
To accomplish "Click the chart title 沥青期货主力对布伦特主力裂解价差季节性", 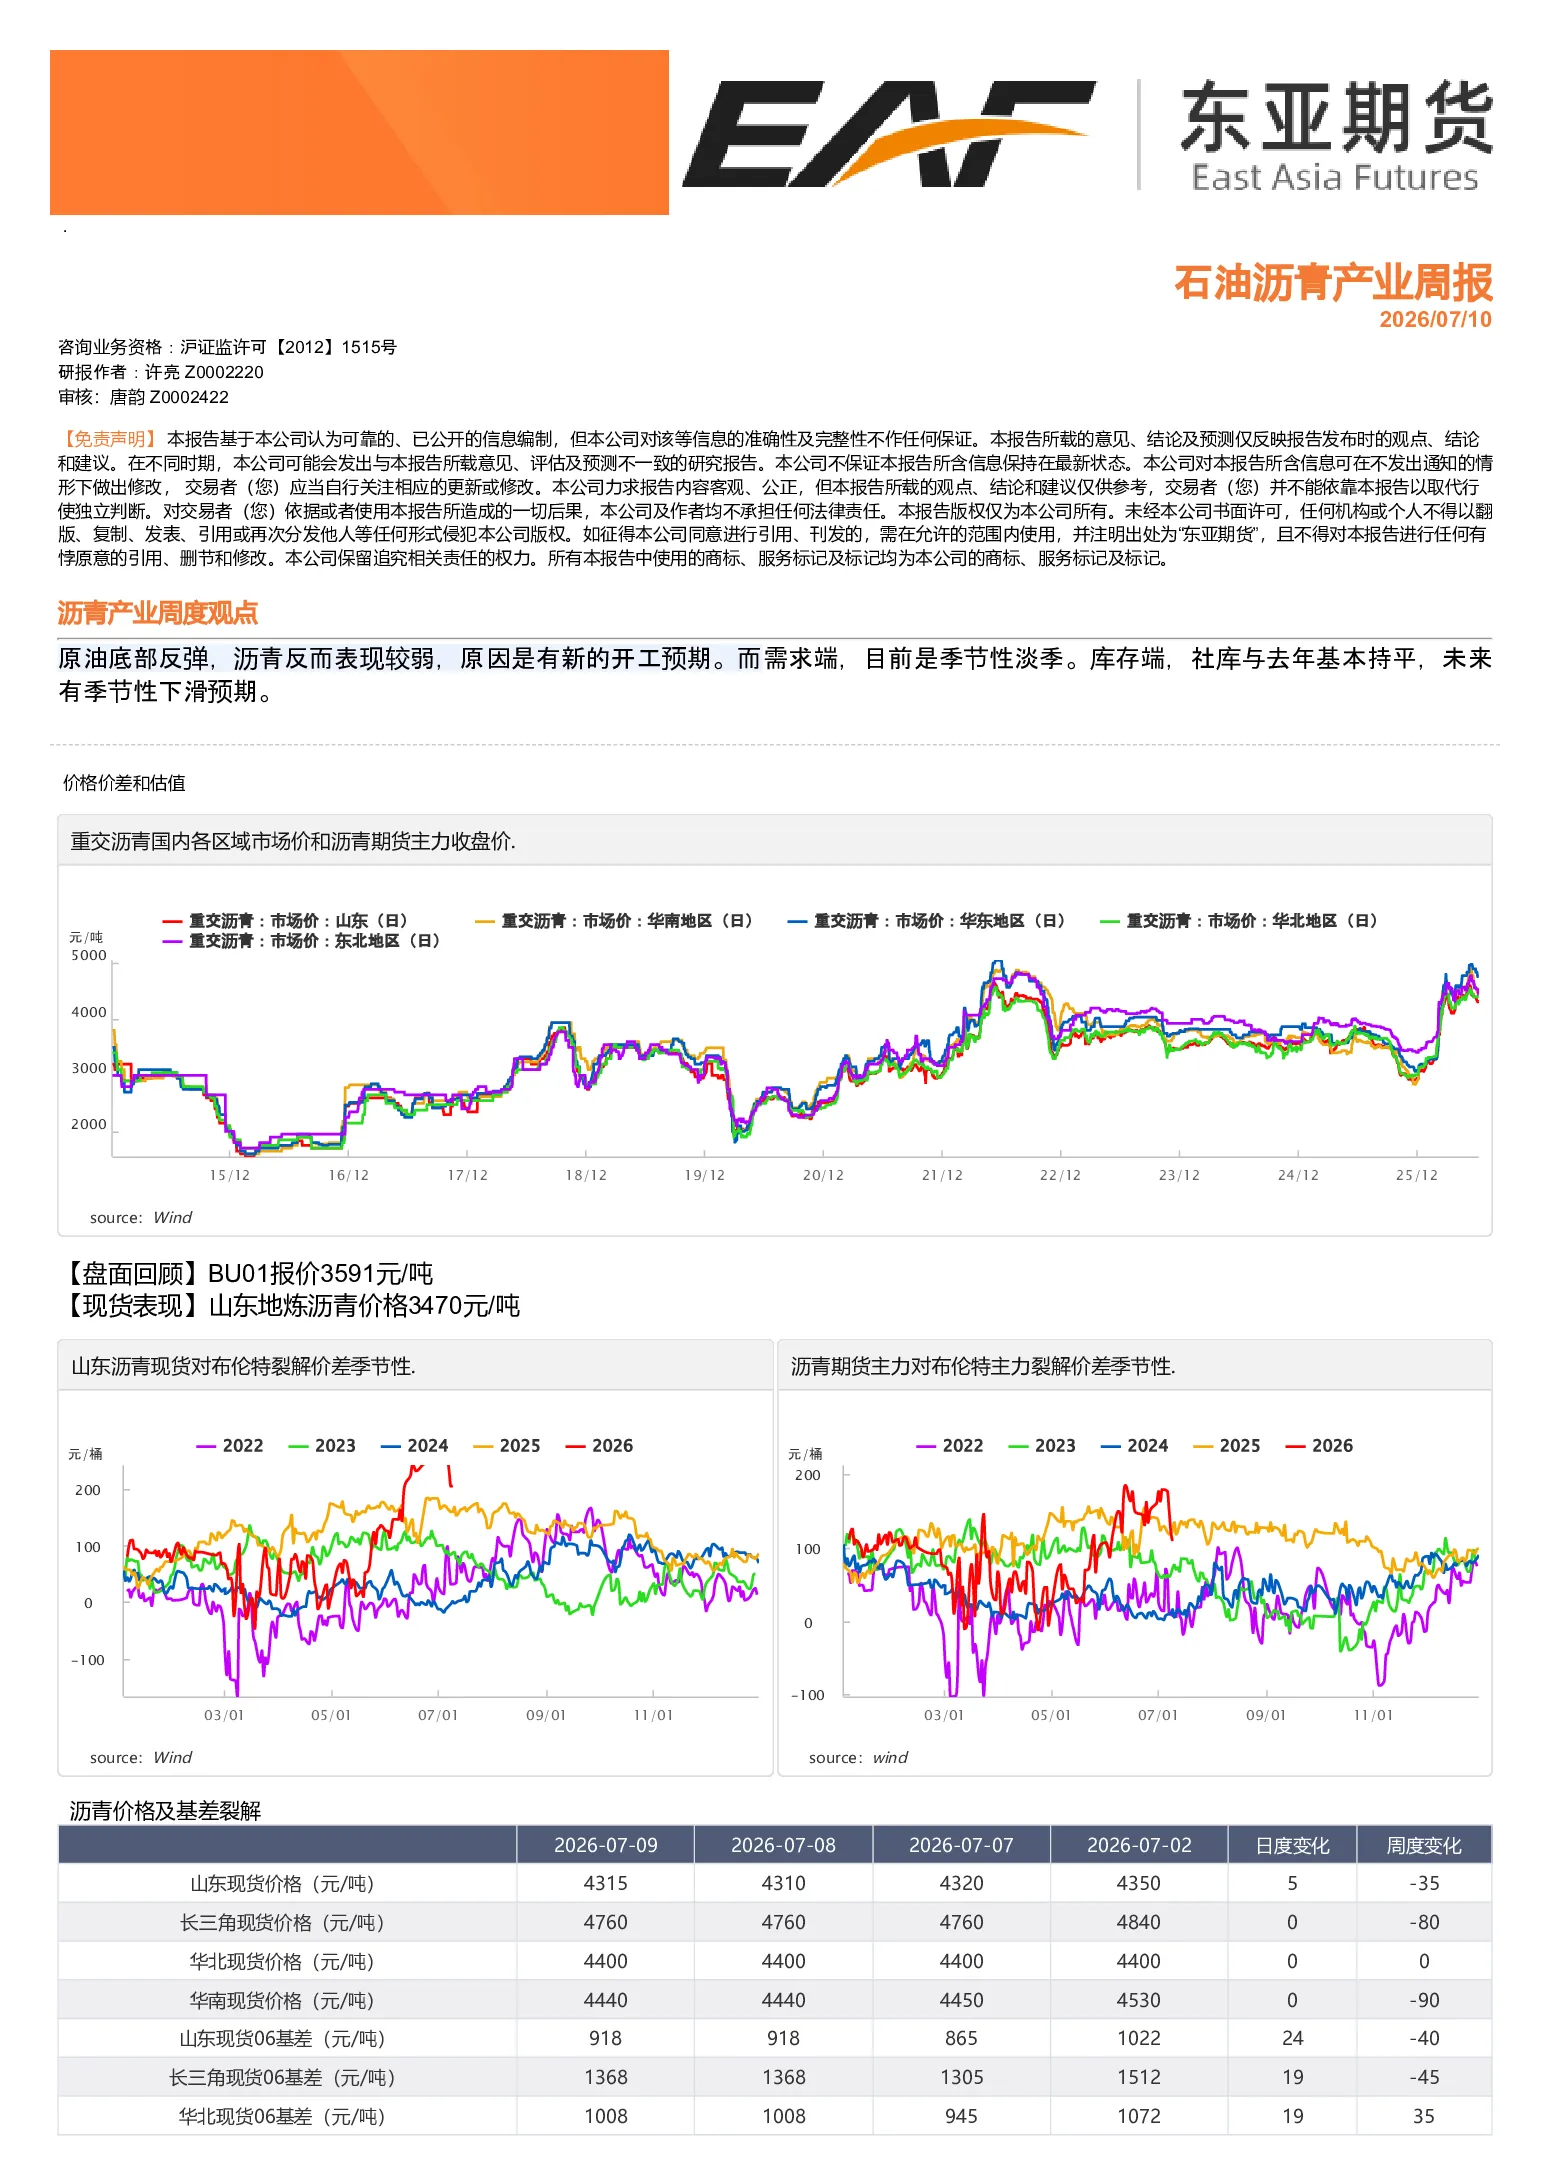I will point(983,1366).
